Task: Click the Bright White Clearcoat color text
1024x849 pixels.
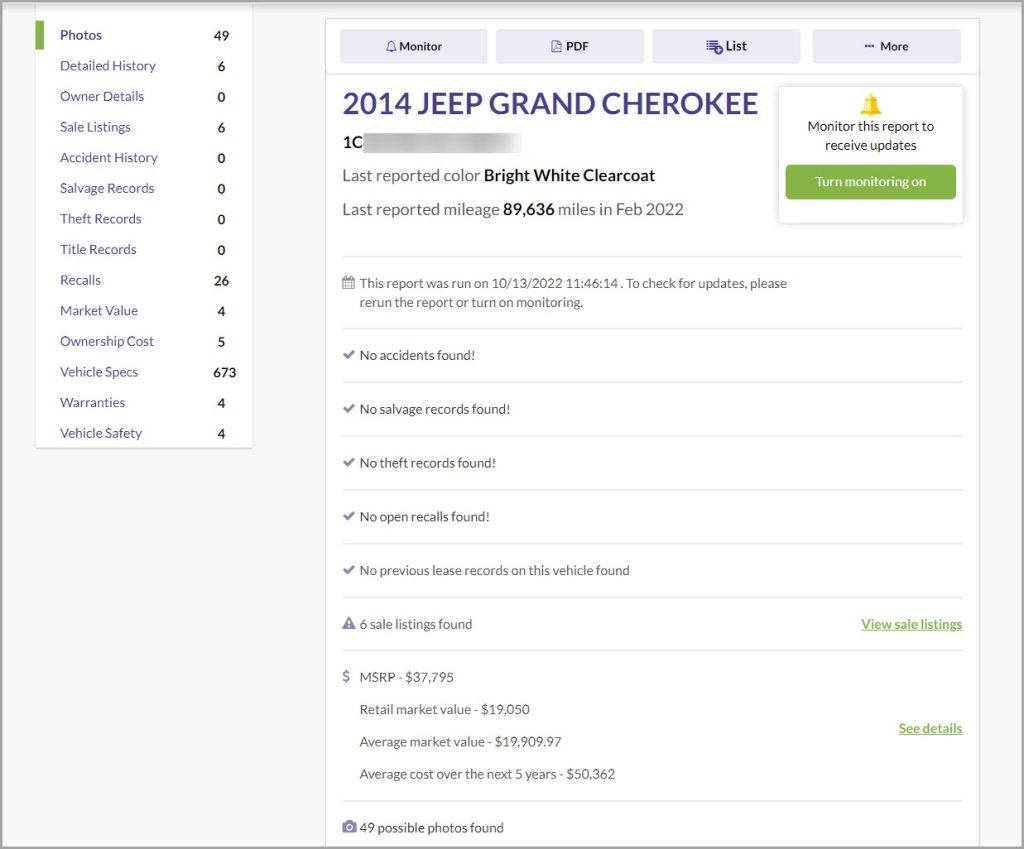Action: click(569, 176)
